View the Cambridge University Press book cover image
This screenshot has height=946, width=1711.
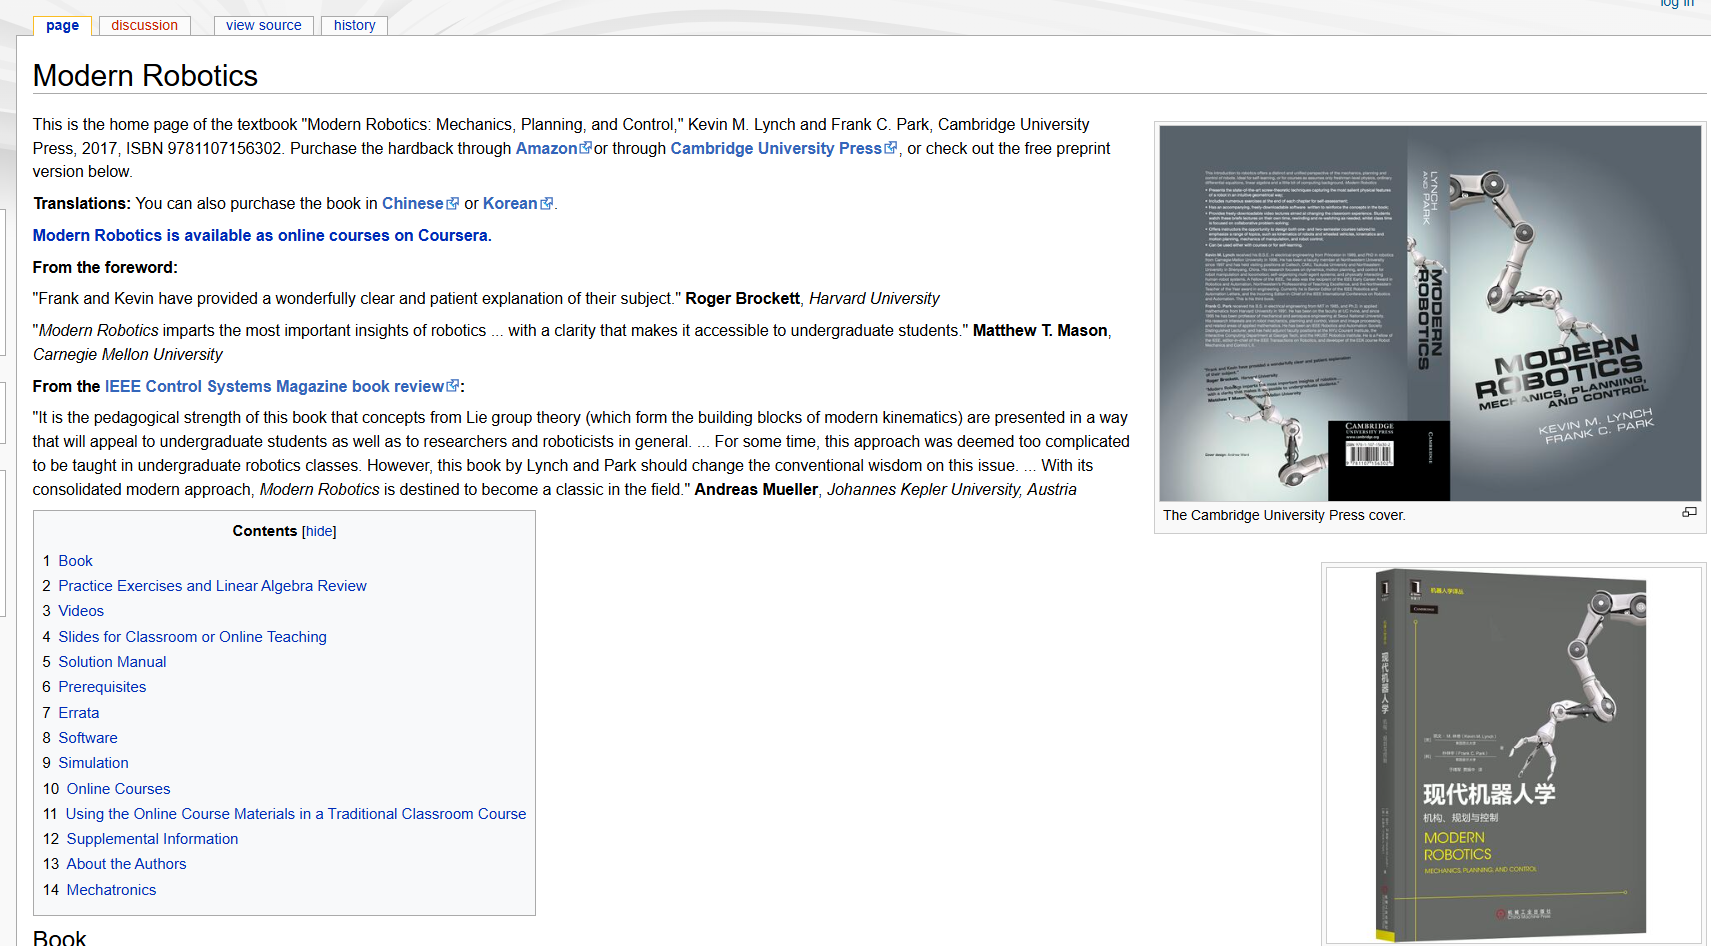tap(1430, 313)
